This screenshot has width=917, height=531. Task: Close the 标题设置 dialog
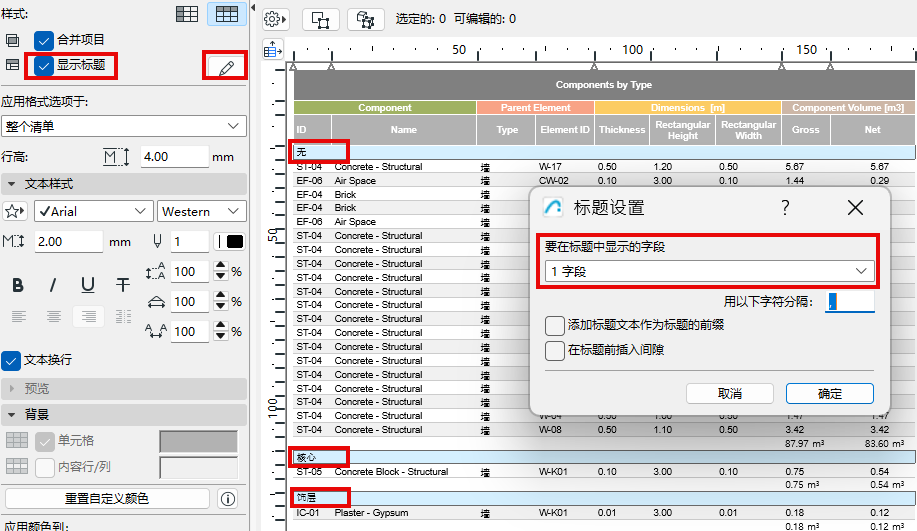(855, 207)
